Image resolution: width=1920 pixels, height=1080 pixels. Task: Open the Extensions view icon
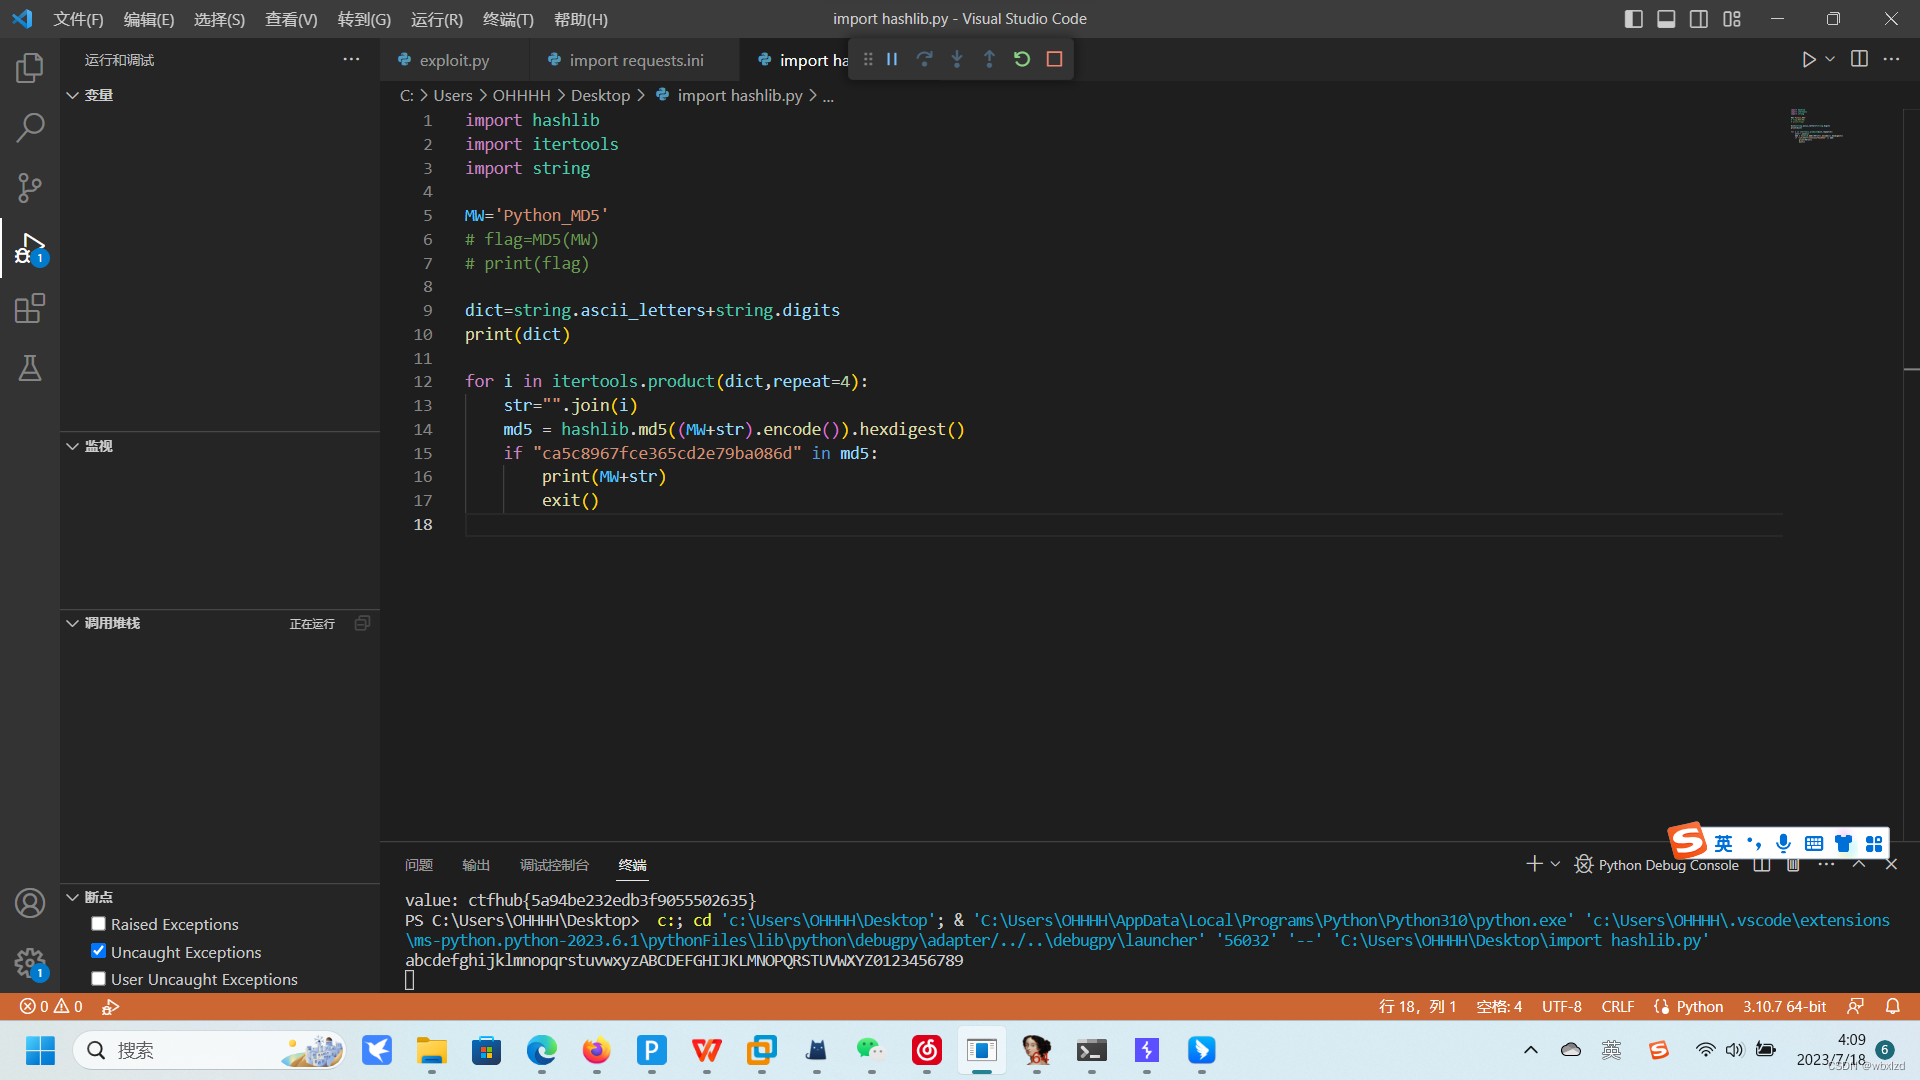30,308
